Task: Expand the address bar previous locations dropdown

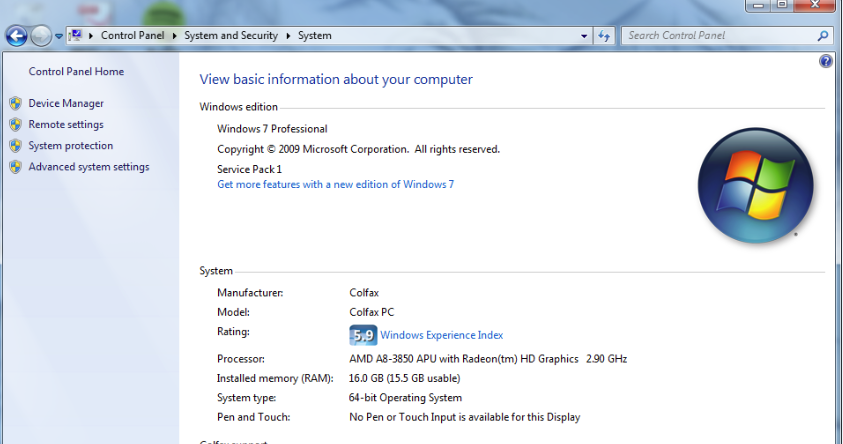Action: click(585, 36)
